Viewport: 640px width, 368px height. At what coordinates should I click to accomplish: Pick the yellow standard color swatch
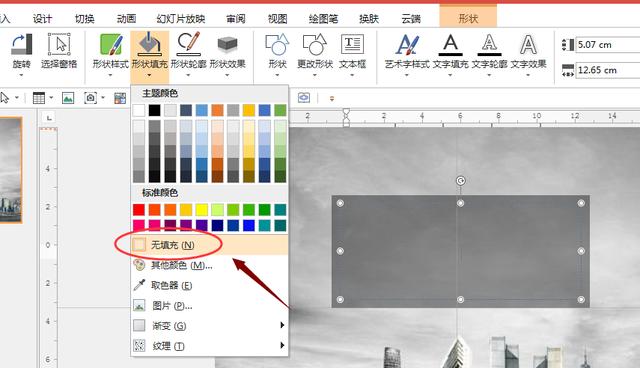202,210
